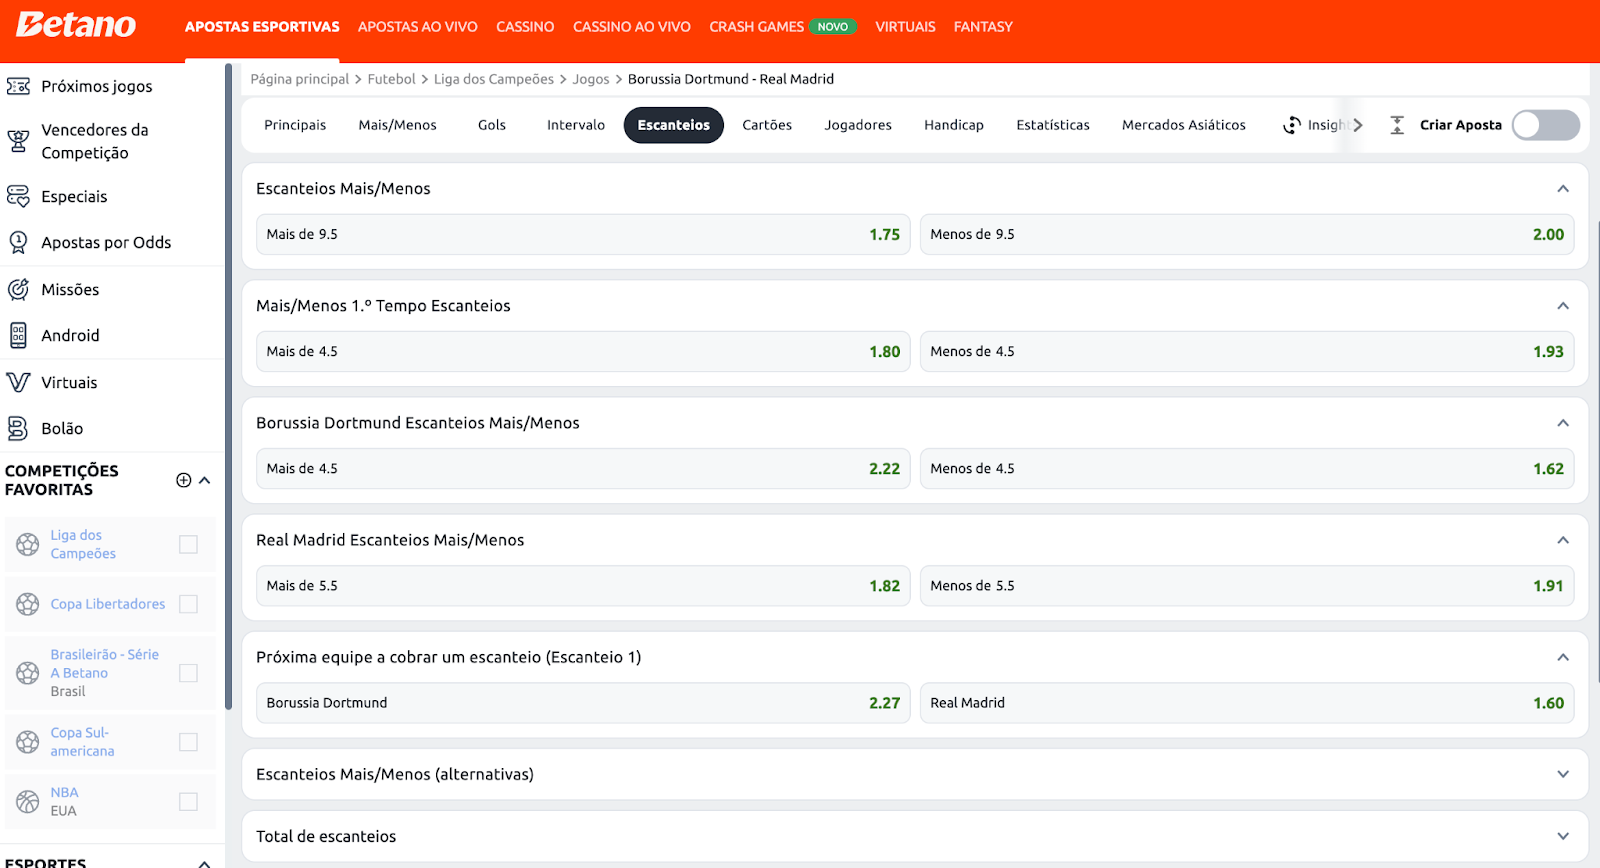Click soccer ball icon for Copa Sul-americana

28,742
